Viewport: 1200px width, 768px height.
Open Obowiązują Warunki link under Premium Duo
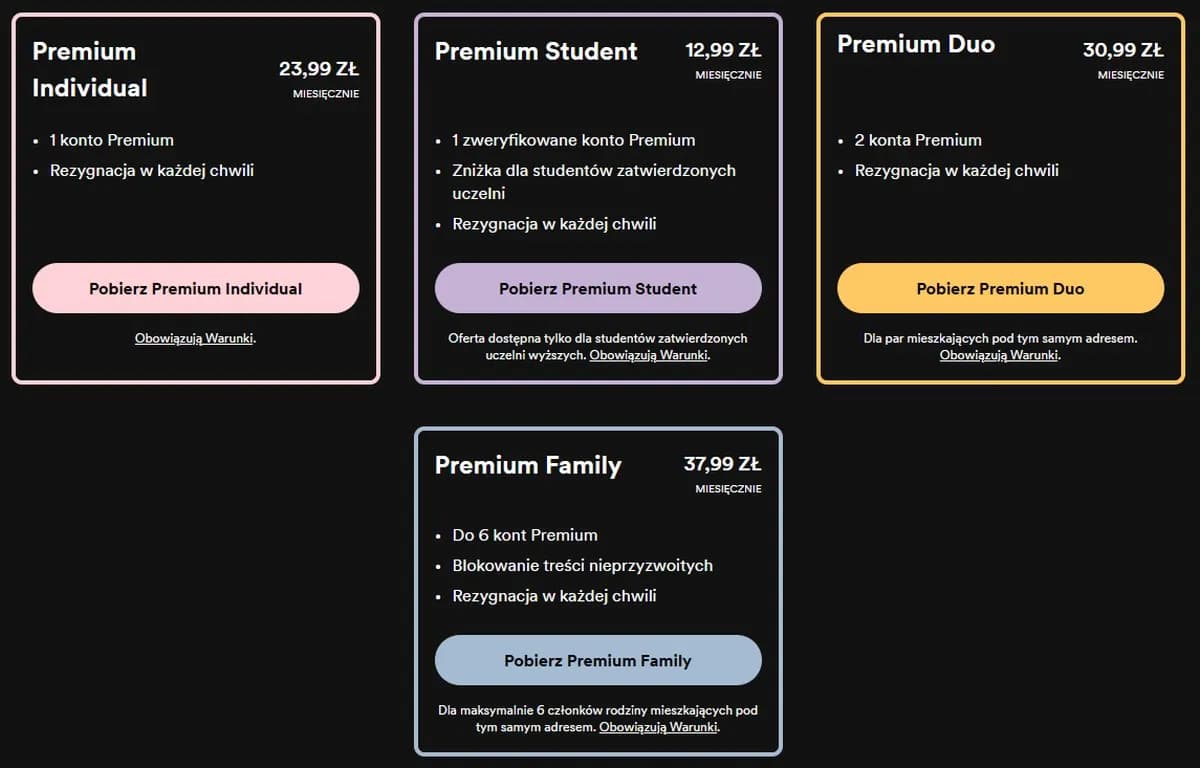pos(998,354)
